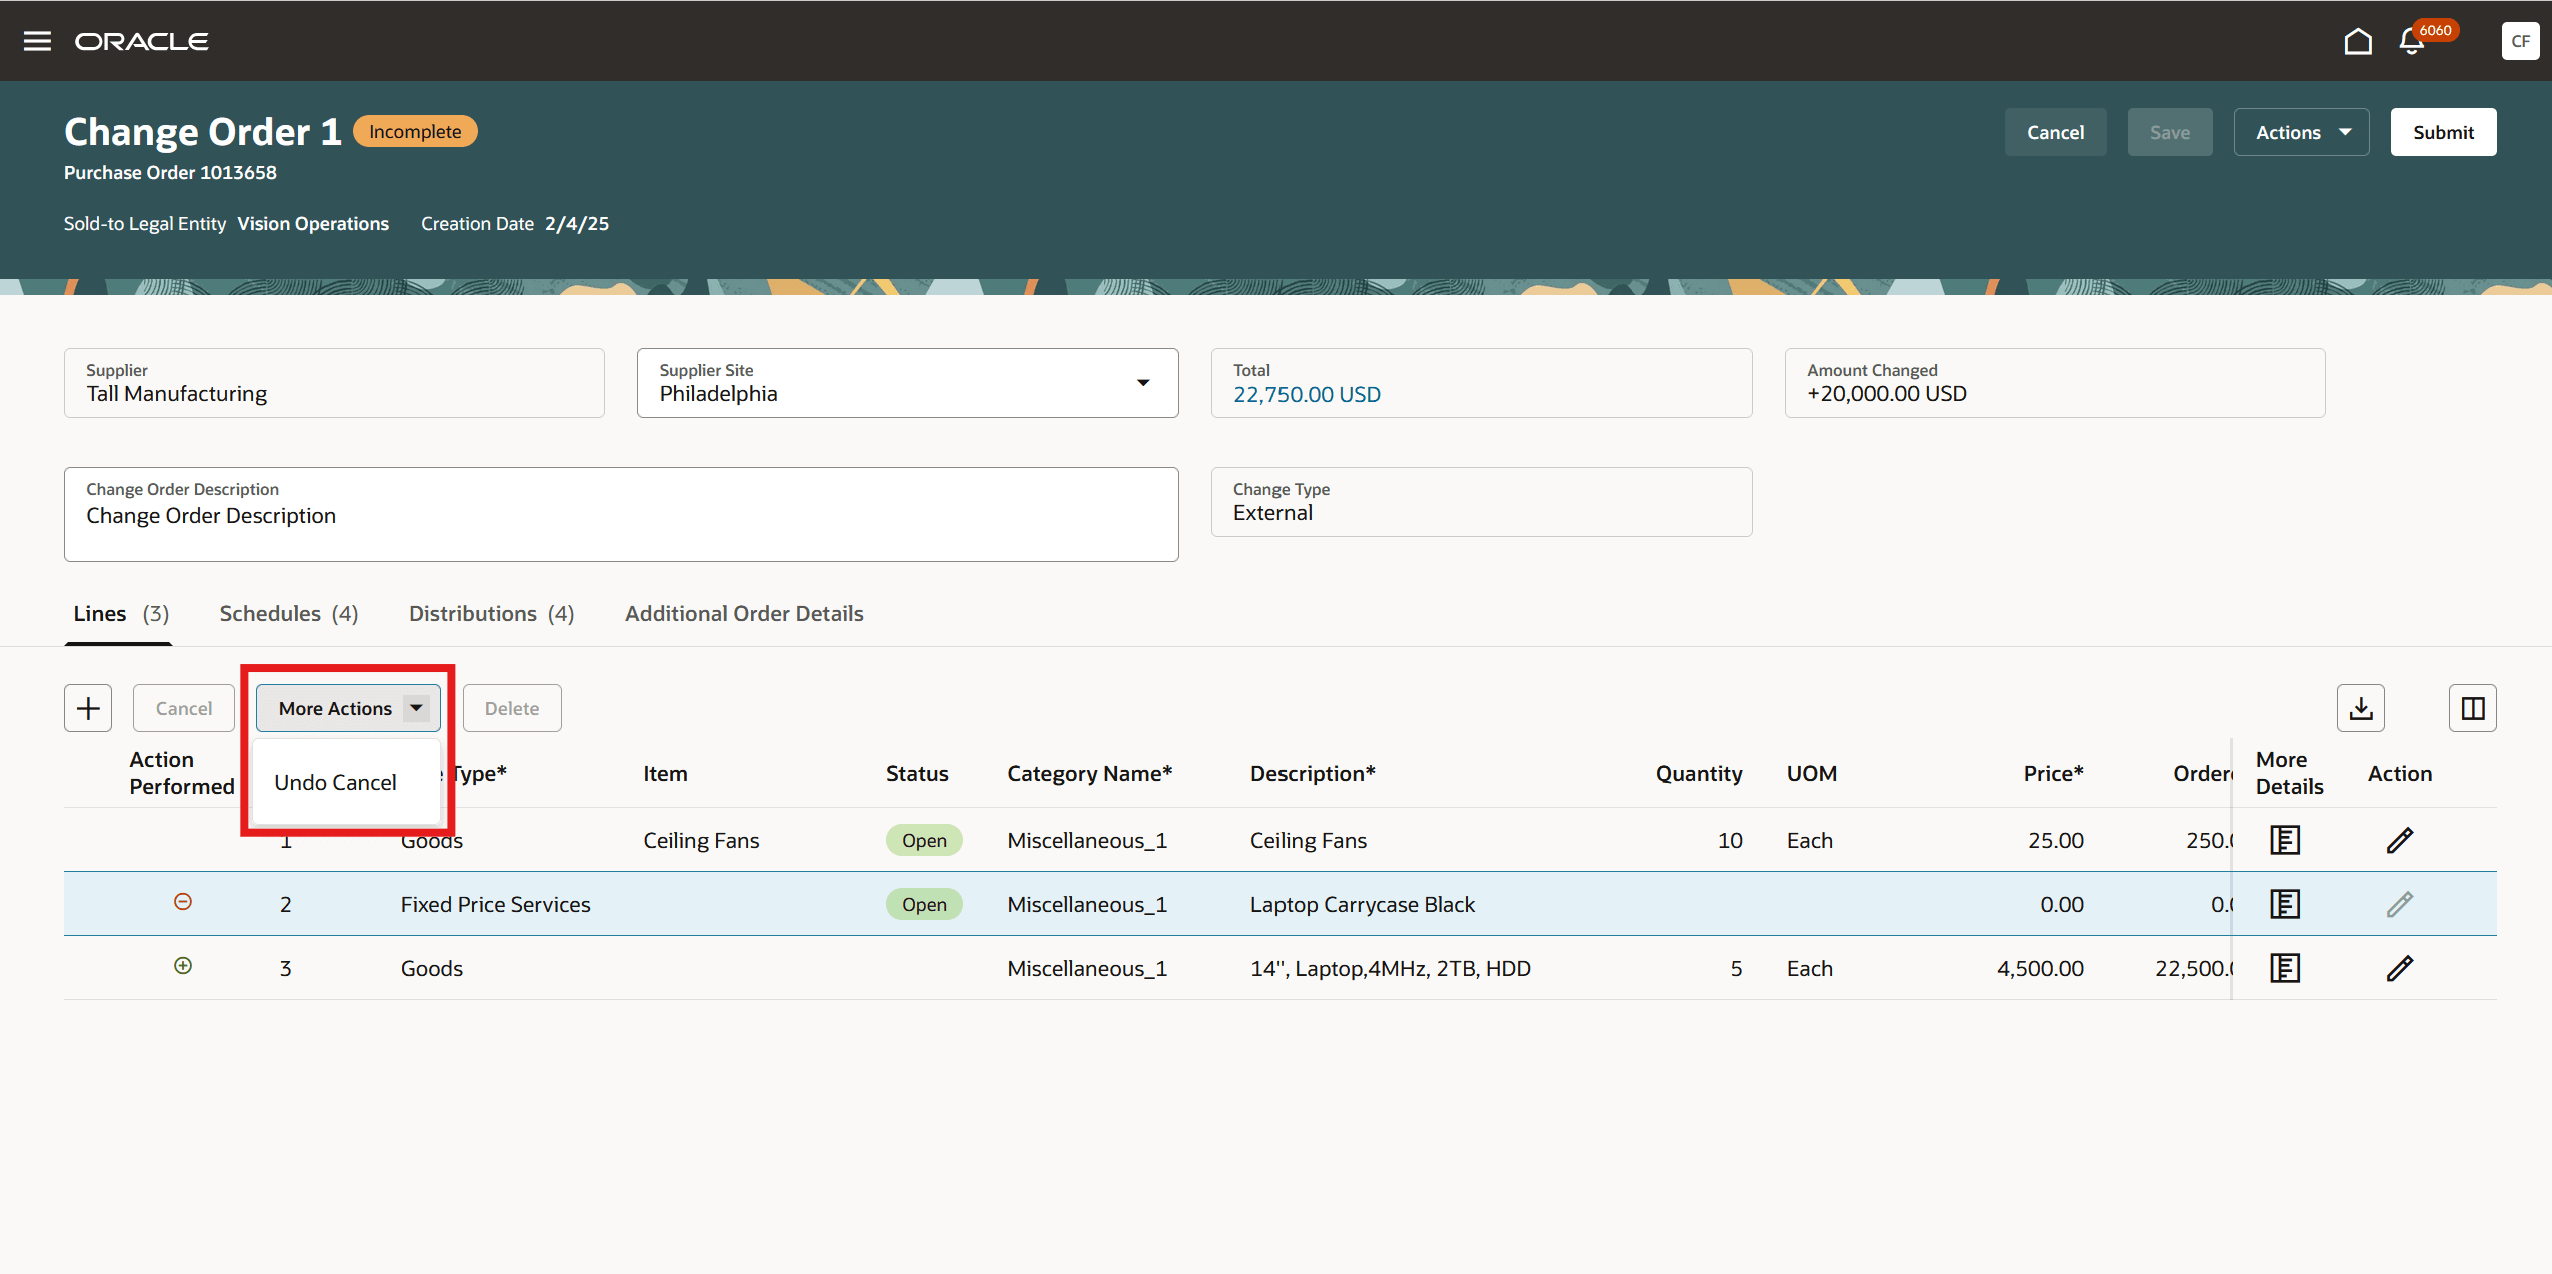Choose Undo Cancel from the menu
2552x1274 pixels.
click(336, 782)
